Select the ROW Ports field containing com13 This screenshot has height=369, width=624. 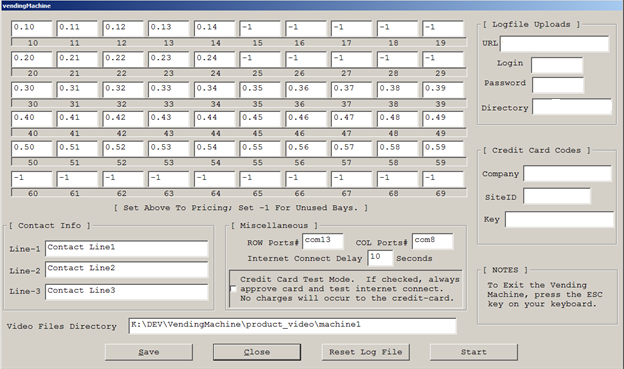click(323, 241)
